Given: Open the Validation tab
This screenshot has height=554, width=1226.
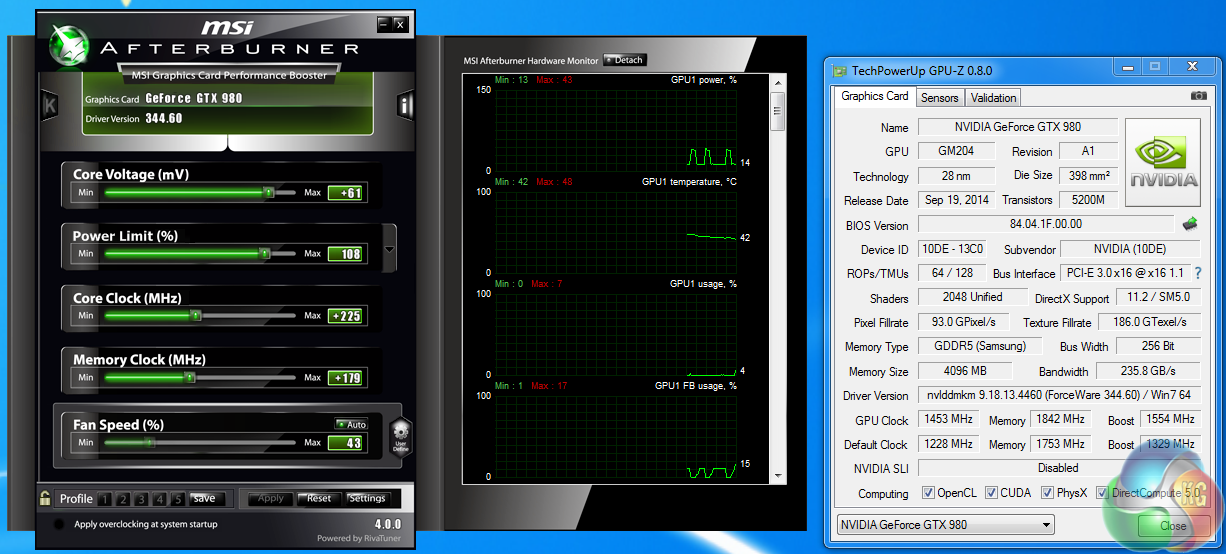Looking at the screenshot, I should (x=993, y=97).
